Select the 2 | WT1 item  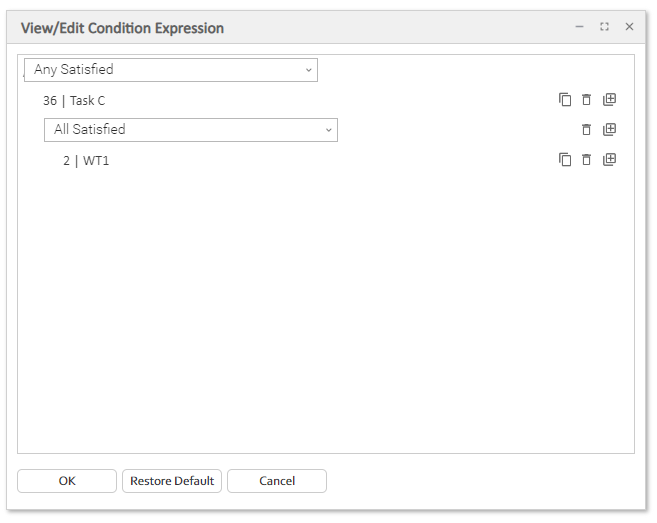pos(86,161)
